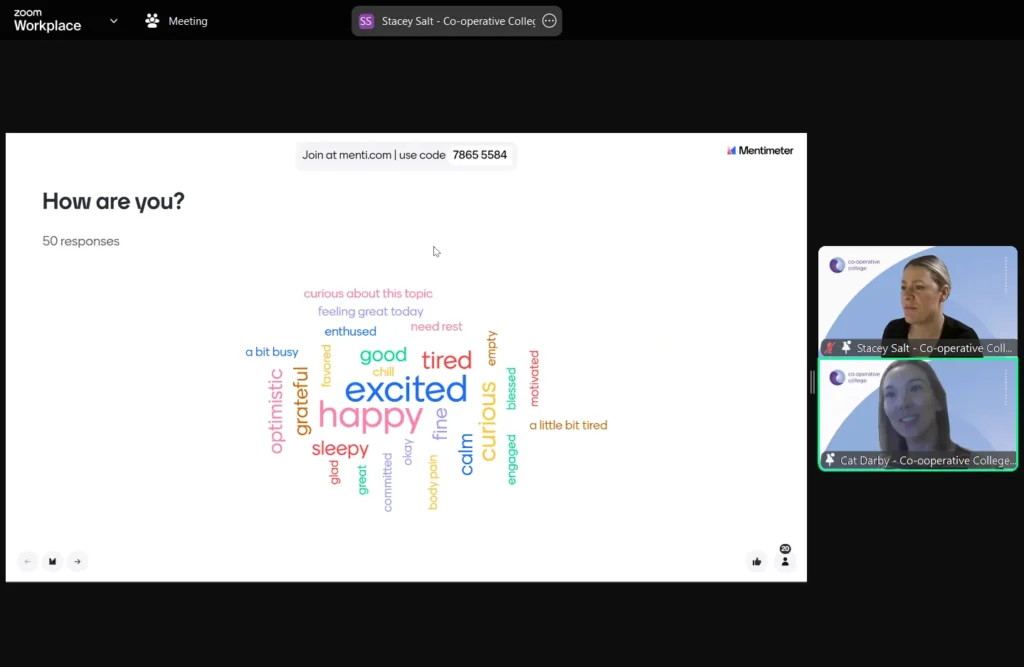Click the Join at menti.com code banner
The height and width of the screenshot is (667, 1024).
(405, 155)
